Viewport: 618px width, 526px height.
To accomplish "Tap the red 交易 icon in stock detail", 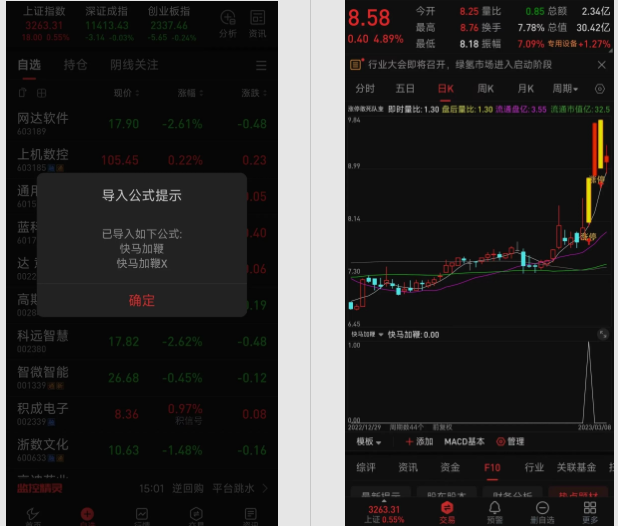I will (447, 513).
